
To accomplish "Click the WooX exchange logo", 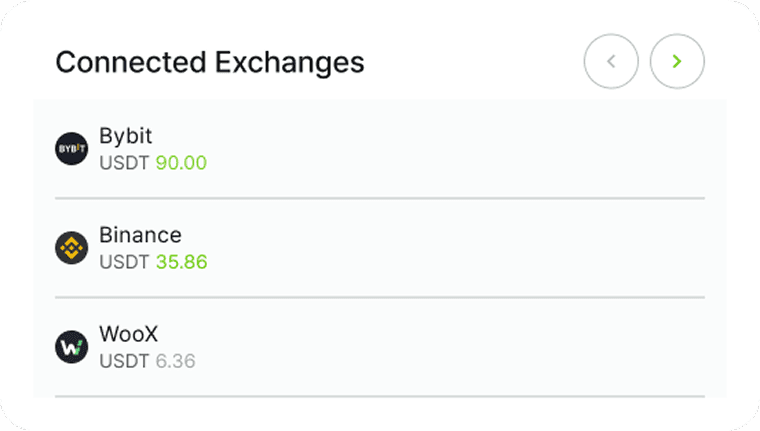I will (72, 347).
